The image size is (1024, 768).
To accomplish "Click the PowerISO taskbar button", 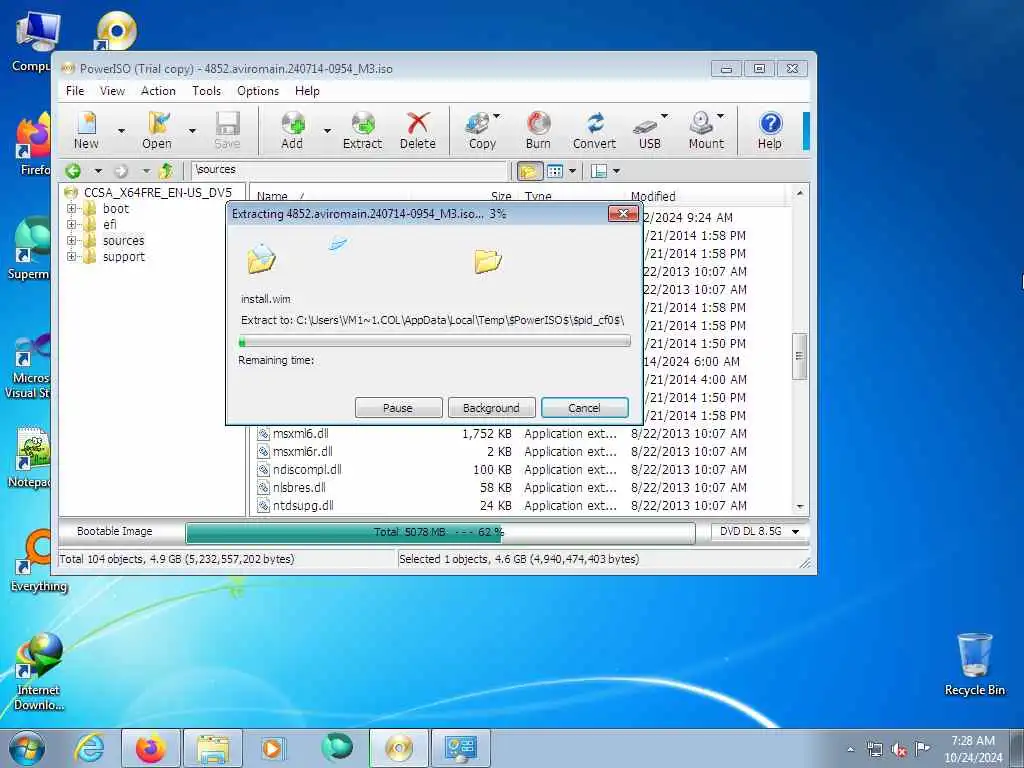I will point(399,748).
